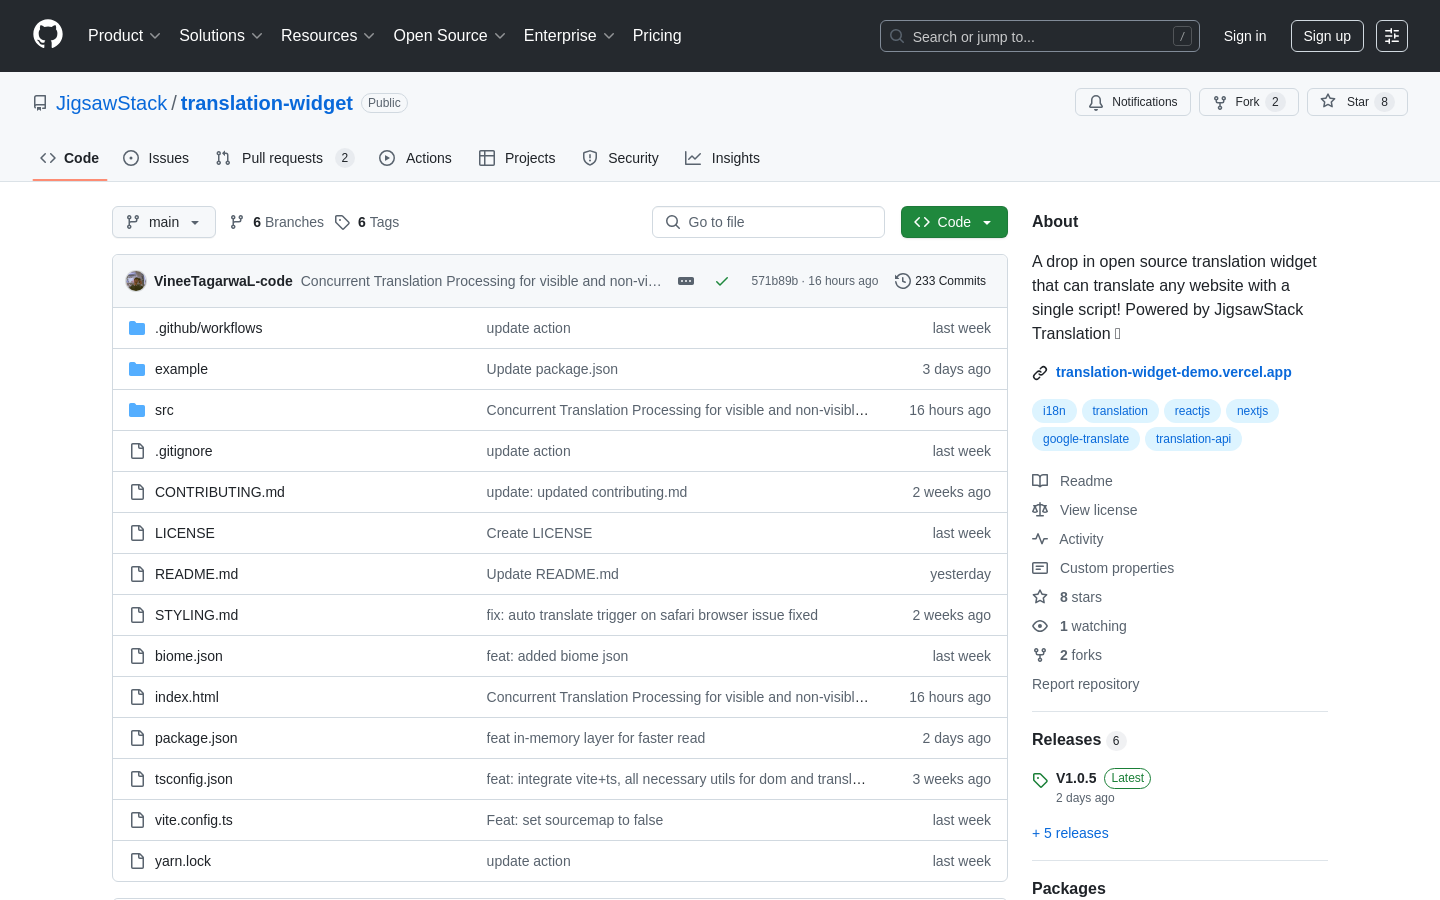Click the star icon beside 8 stars
This screenshot has height=900, width=1440.
click(1040, 597)
